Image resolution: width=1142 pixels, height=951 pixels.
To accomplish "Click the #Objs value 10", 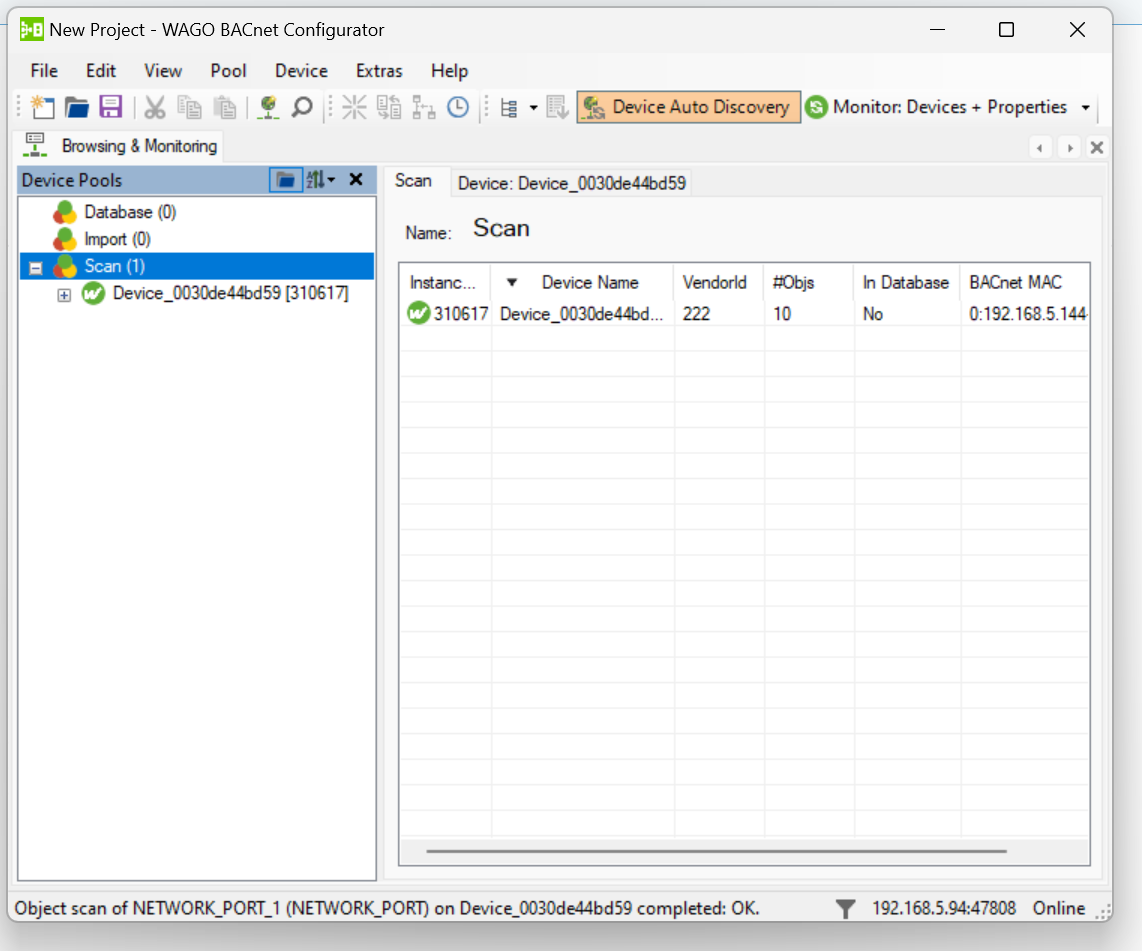I will (782, 314).
